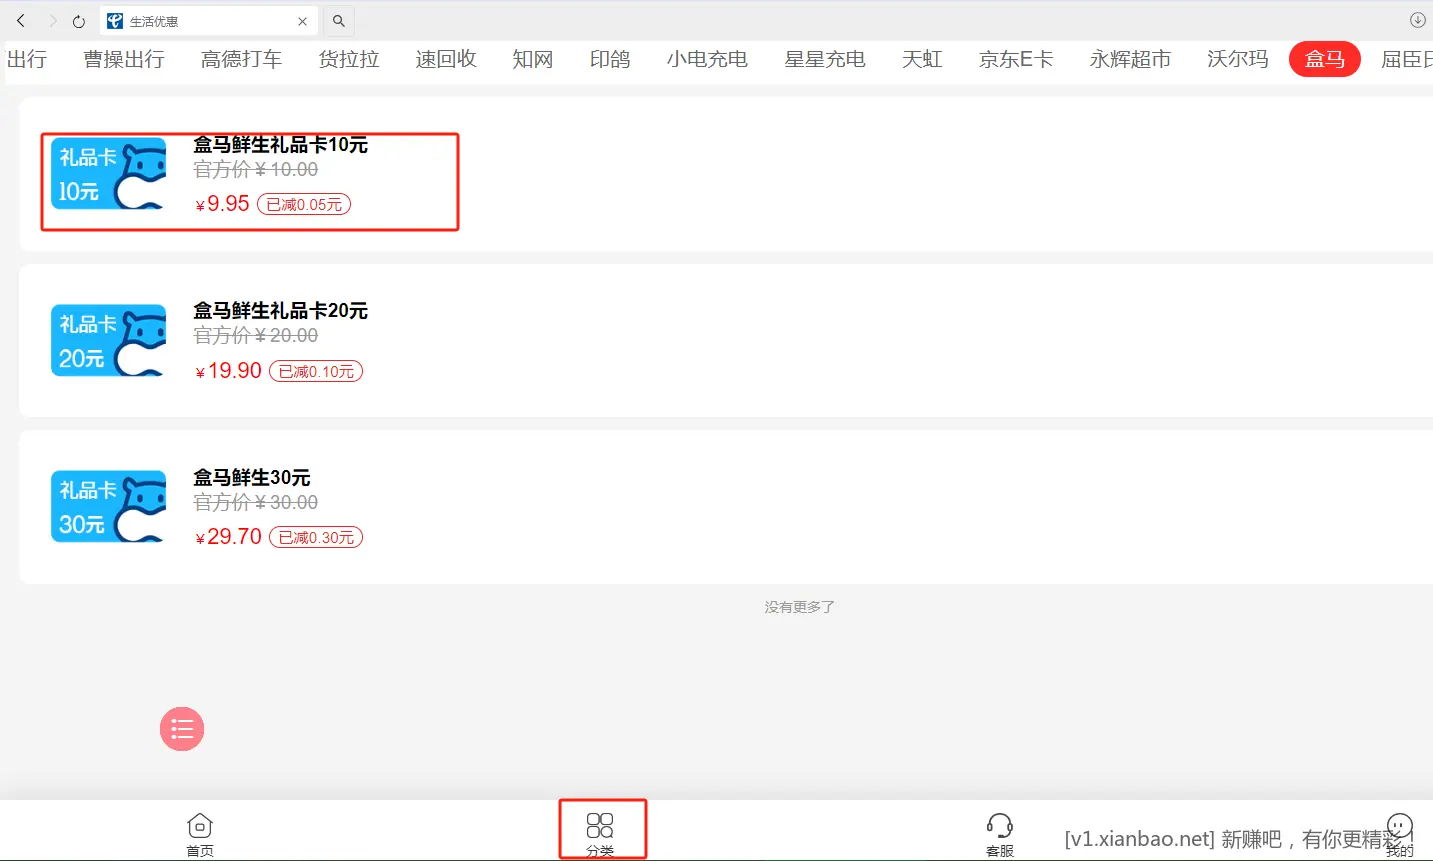Open 客服 customer service in bottom bar
The image size is (1433, 861).
(x=1000, y=834)
